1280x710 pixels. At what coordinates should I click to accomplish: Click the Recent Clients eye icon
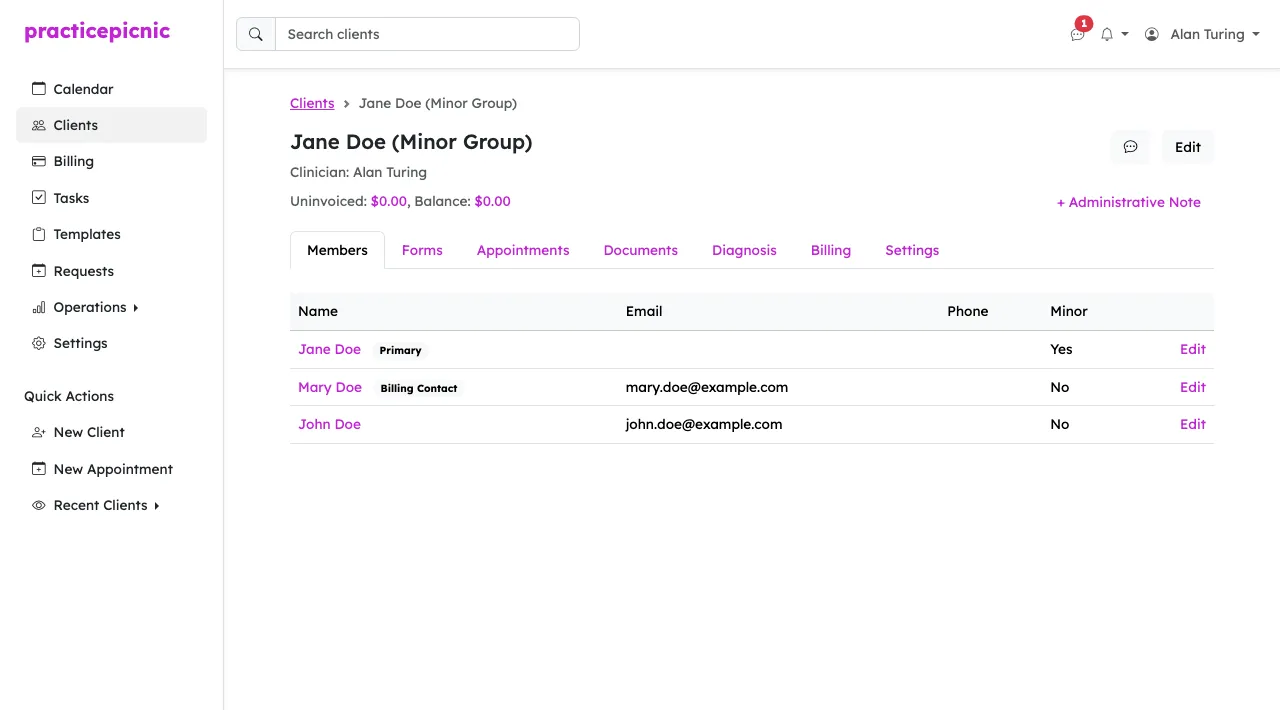click(39, 505)
